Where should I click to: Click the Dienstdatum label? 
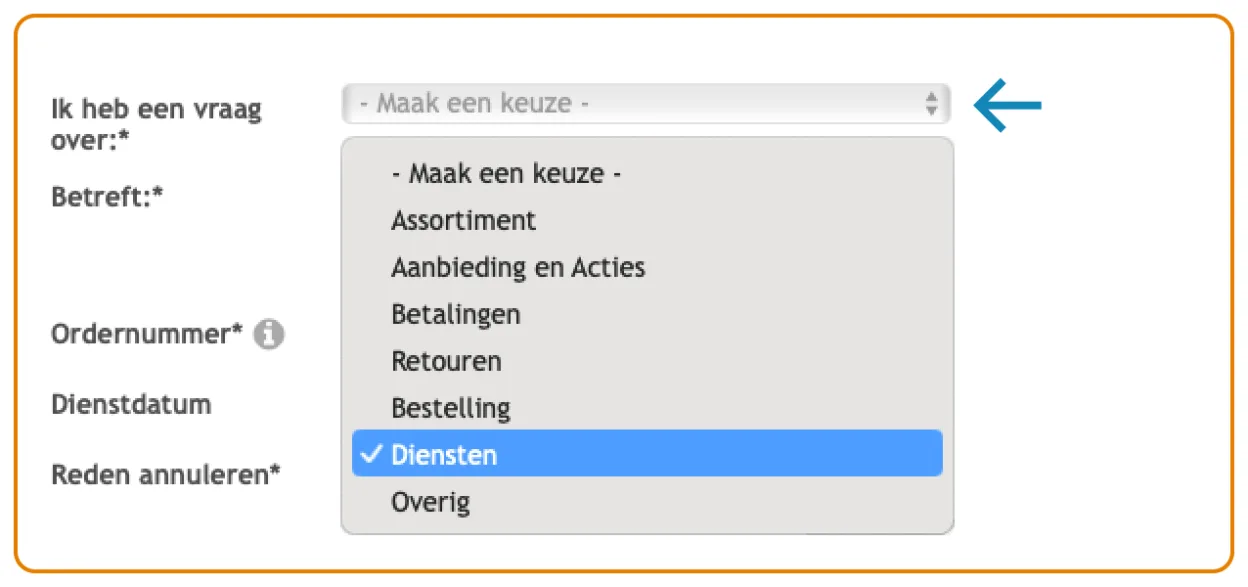(131, 404)
